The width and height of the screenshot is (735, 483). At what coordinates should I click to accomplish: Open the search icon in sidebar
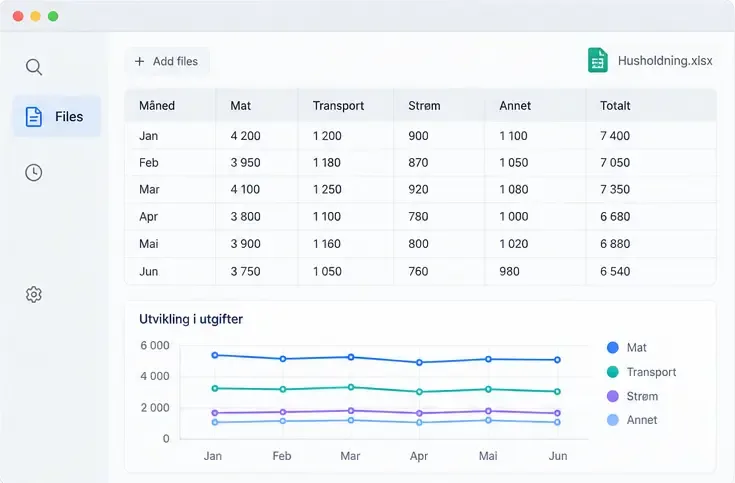pos(34,67)
